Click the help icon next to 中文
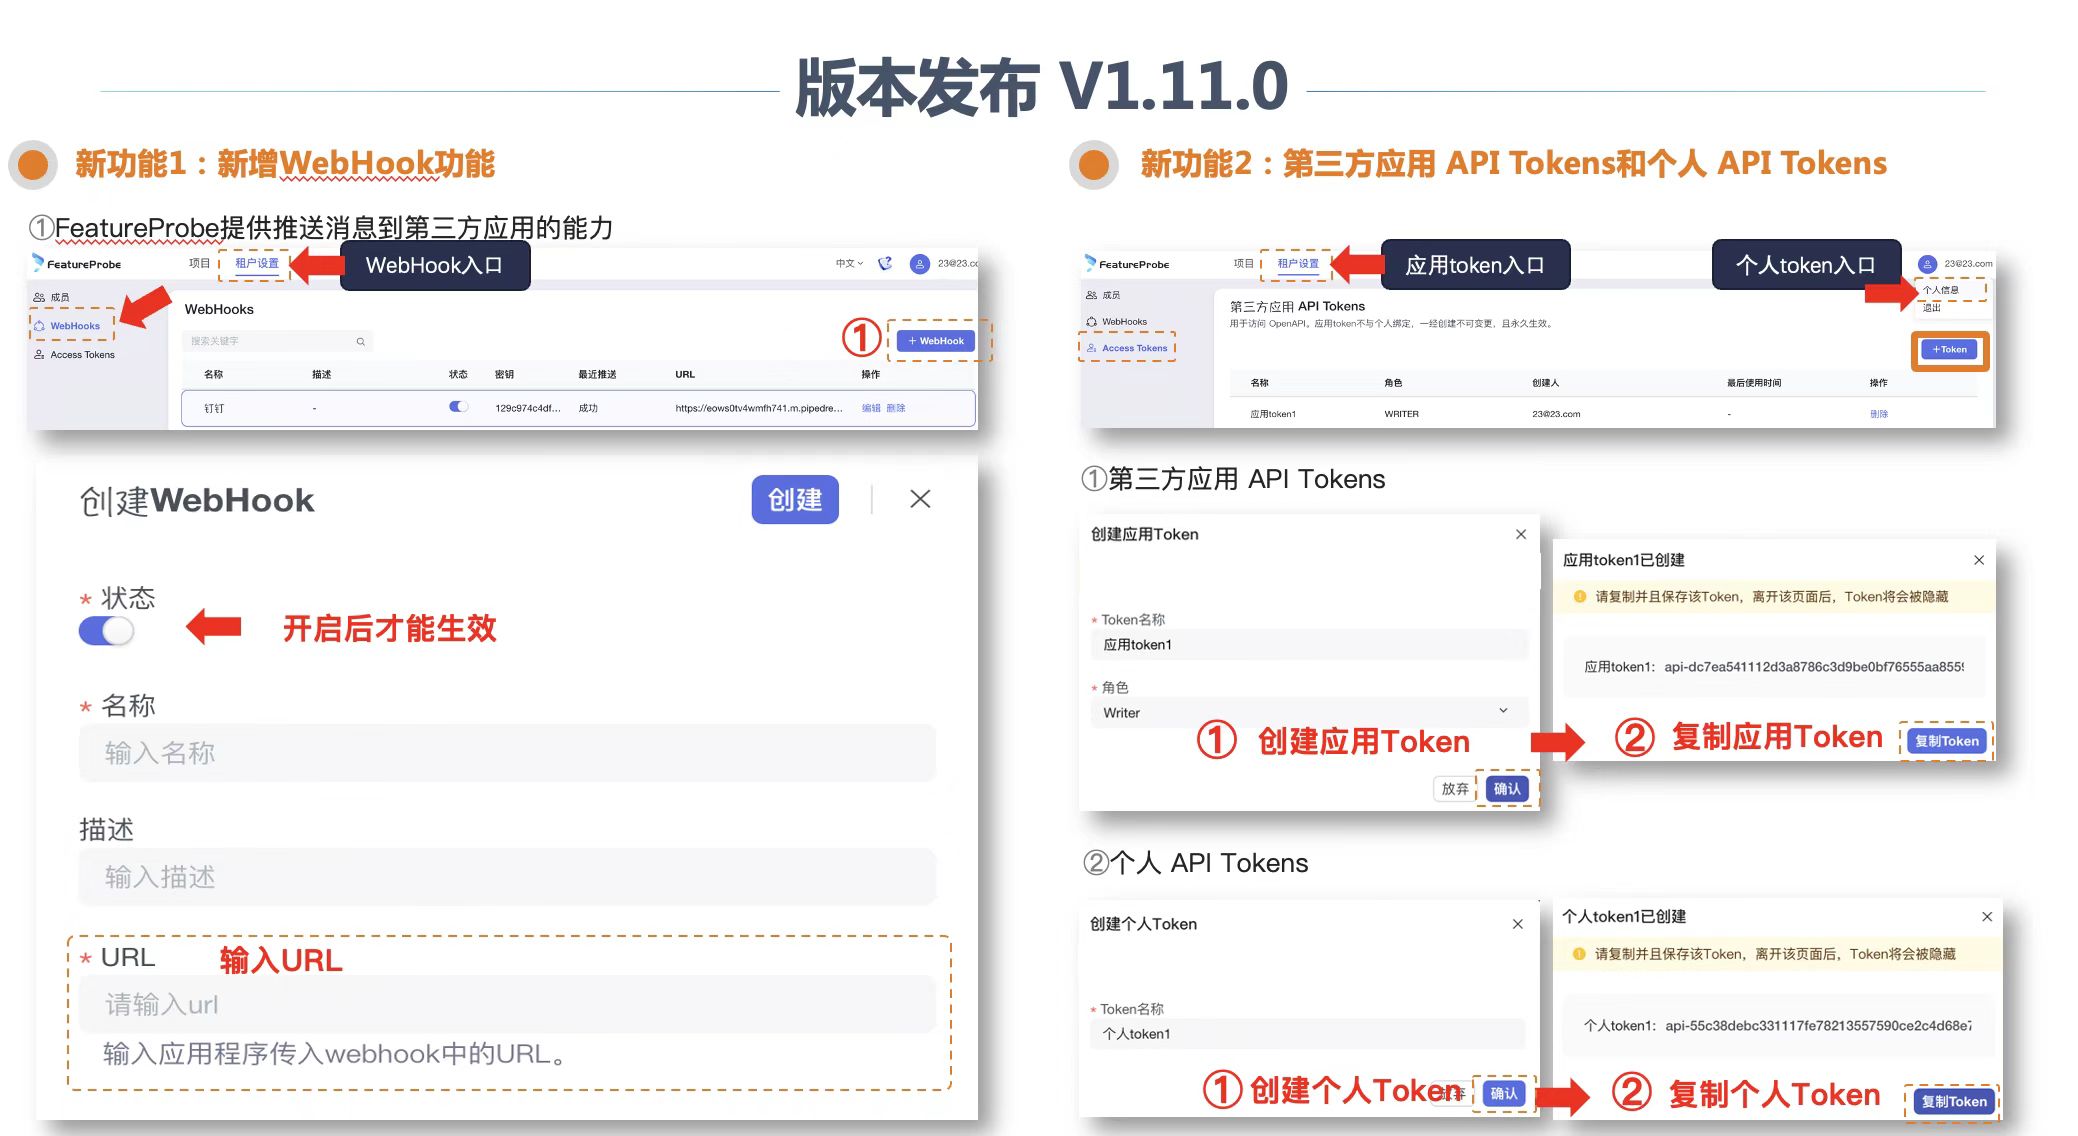2078x1136 pixels. tap(884, 262)
